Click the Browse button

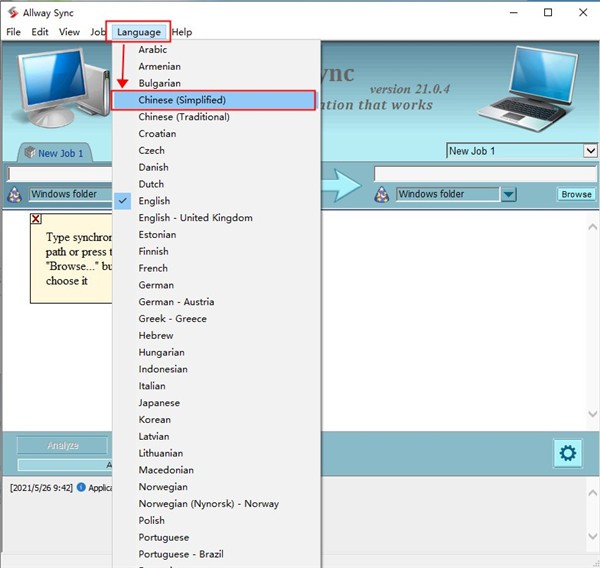pyautogui.click(x=576, y=195)
